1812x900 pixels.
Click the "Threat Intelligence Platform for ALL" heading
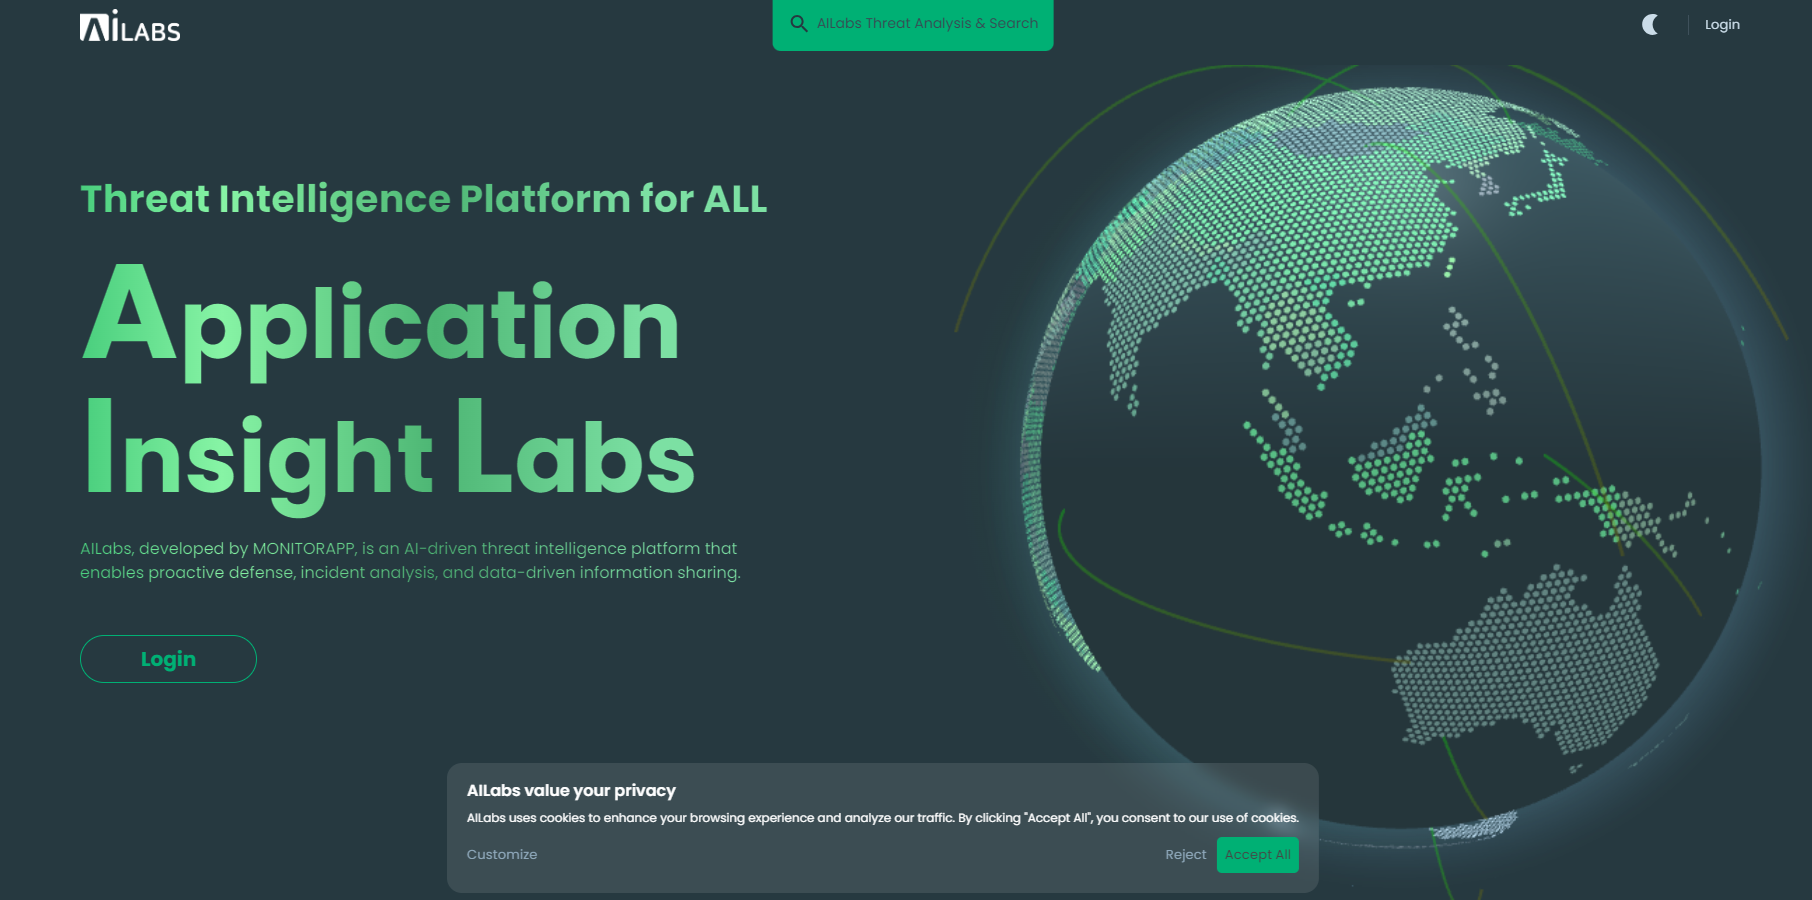coord(424,199)
